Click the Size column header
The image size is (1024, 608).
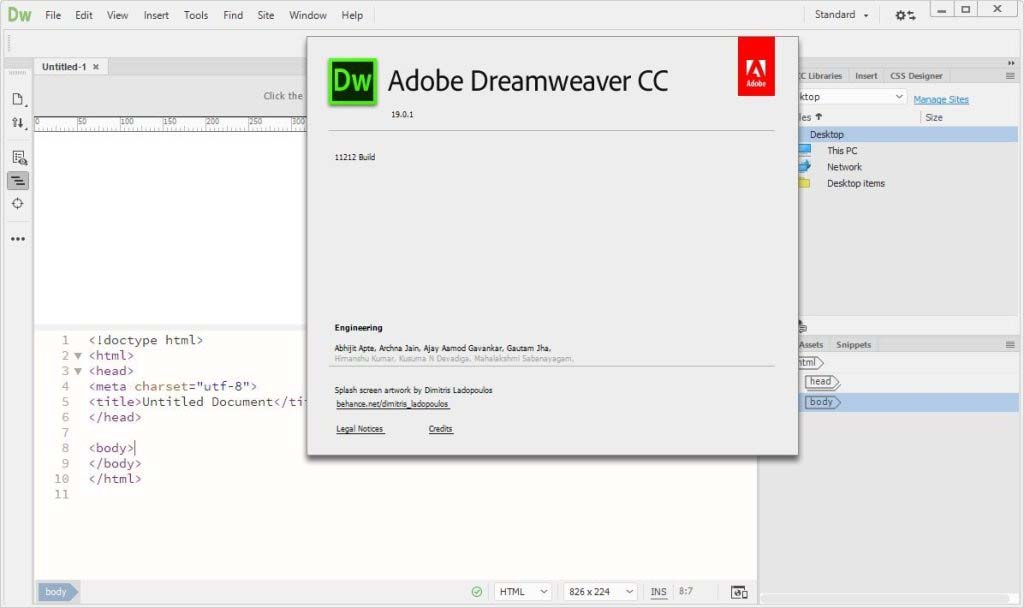click(x=934, y=118)
